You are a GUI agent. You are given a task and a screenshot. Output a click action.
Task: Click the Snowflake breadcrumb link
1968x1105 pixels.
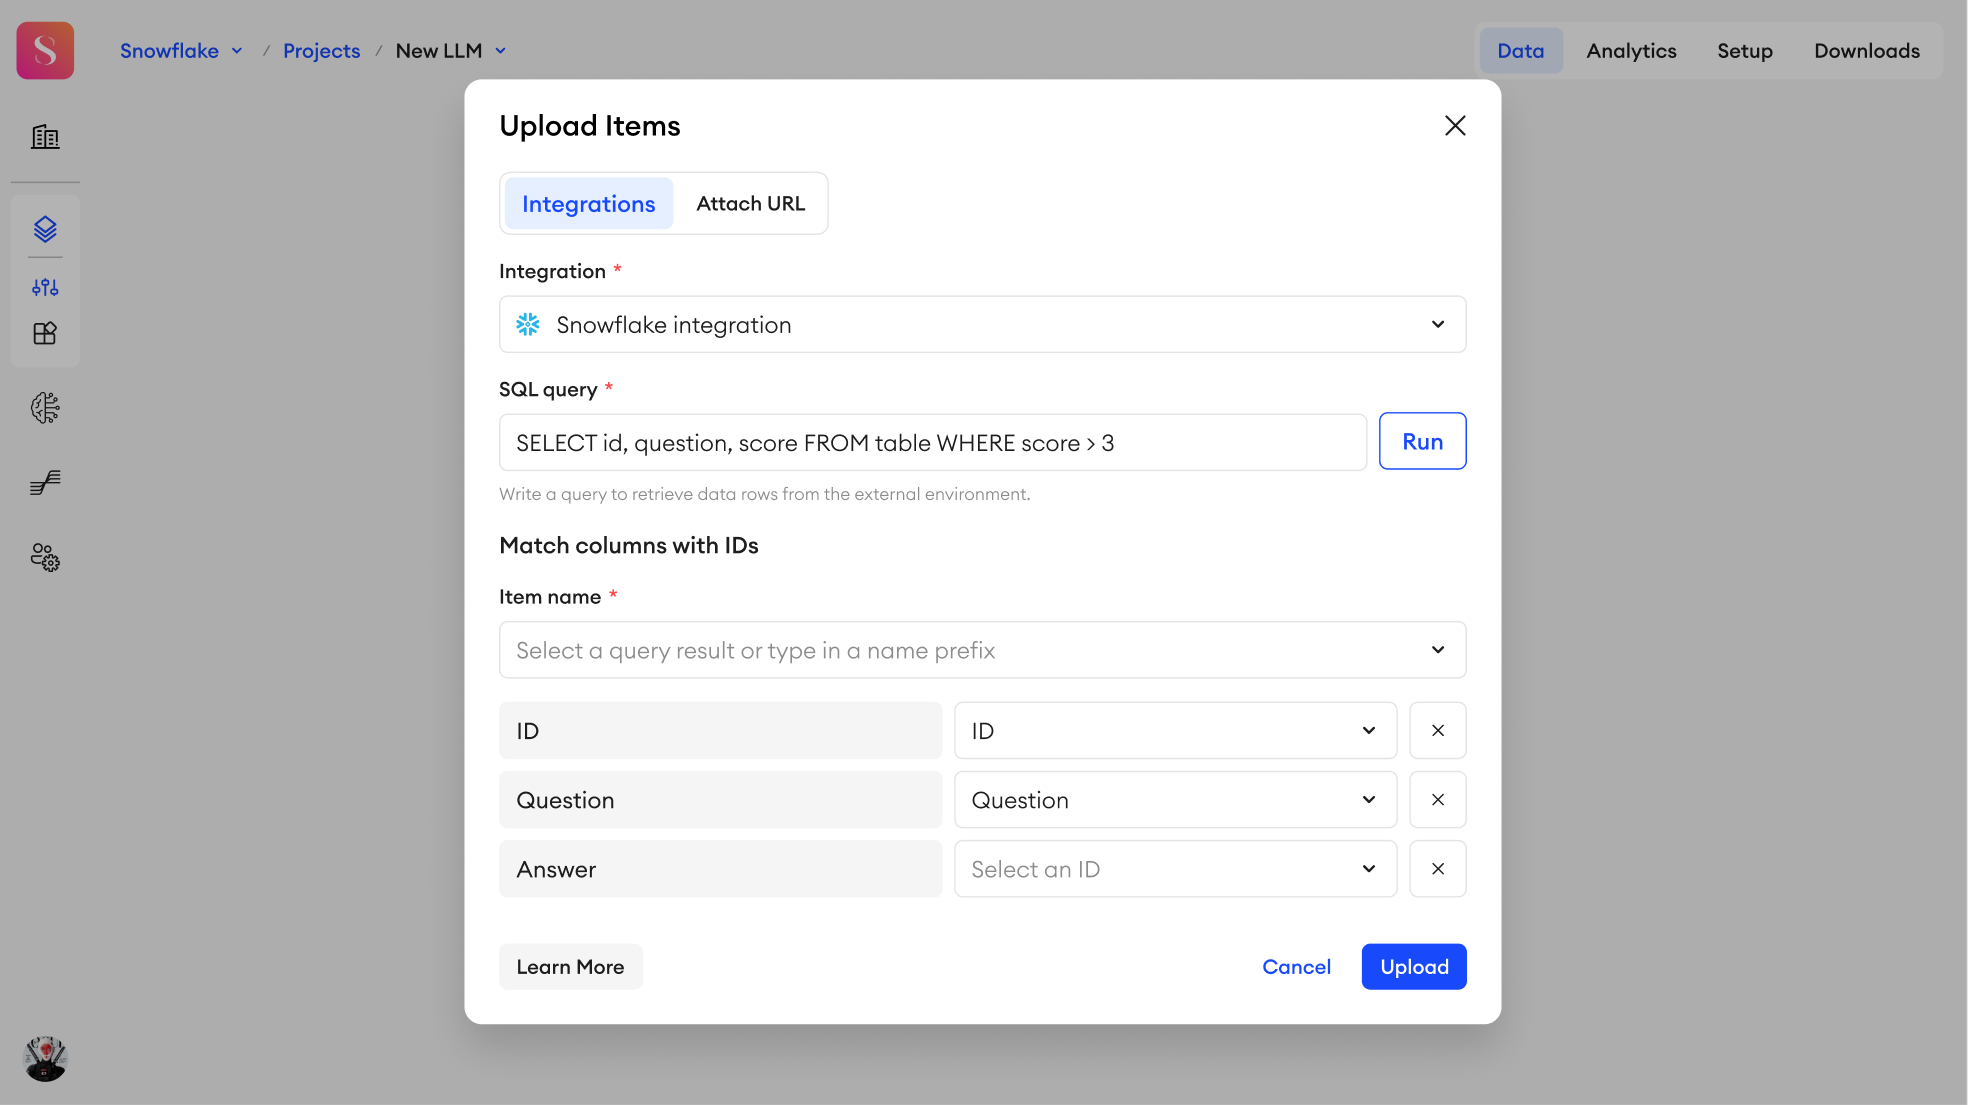(170, 51)
